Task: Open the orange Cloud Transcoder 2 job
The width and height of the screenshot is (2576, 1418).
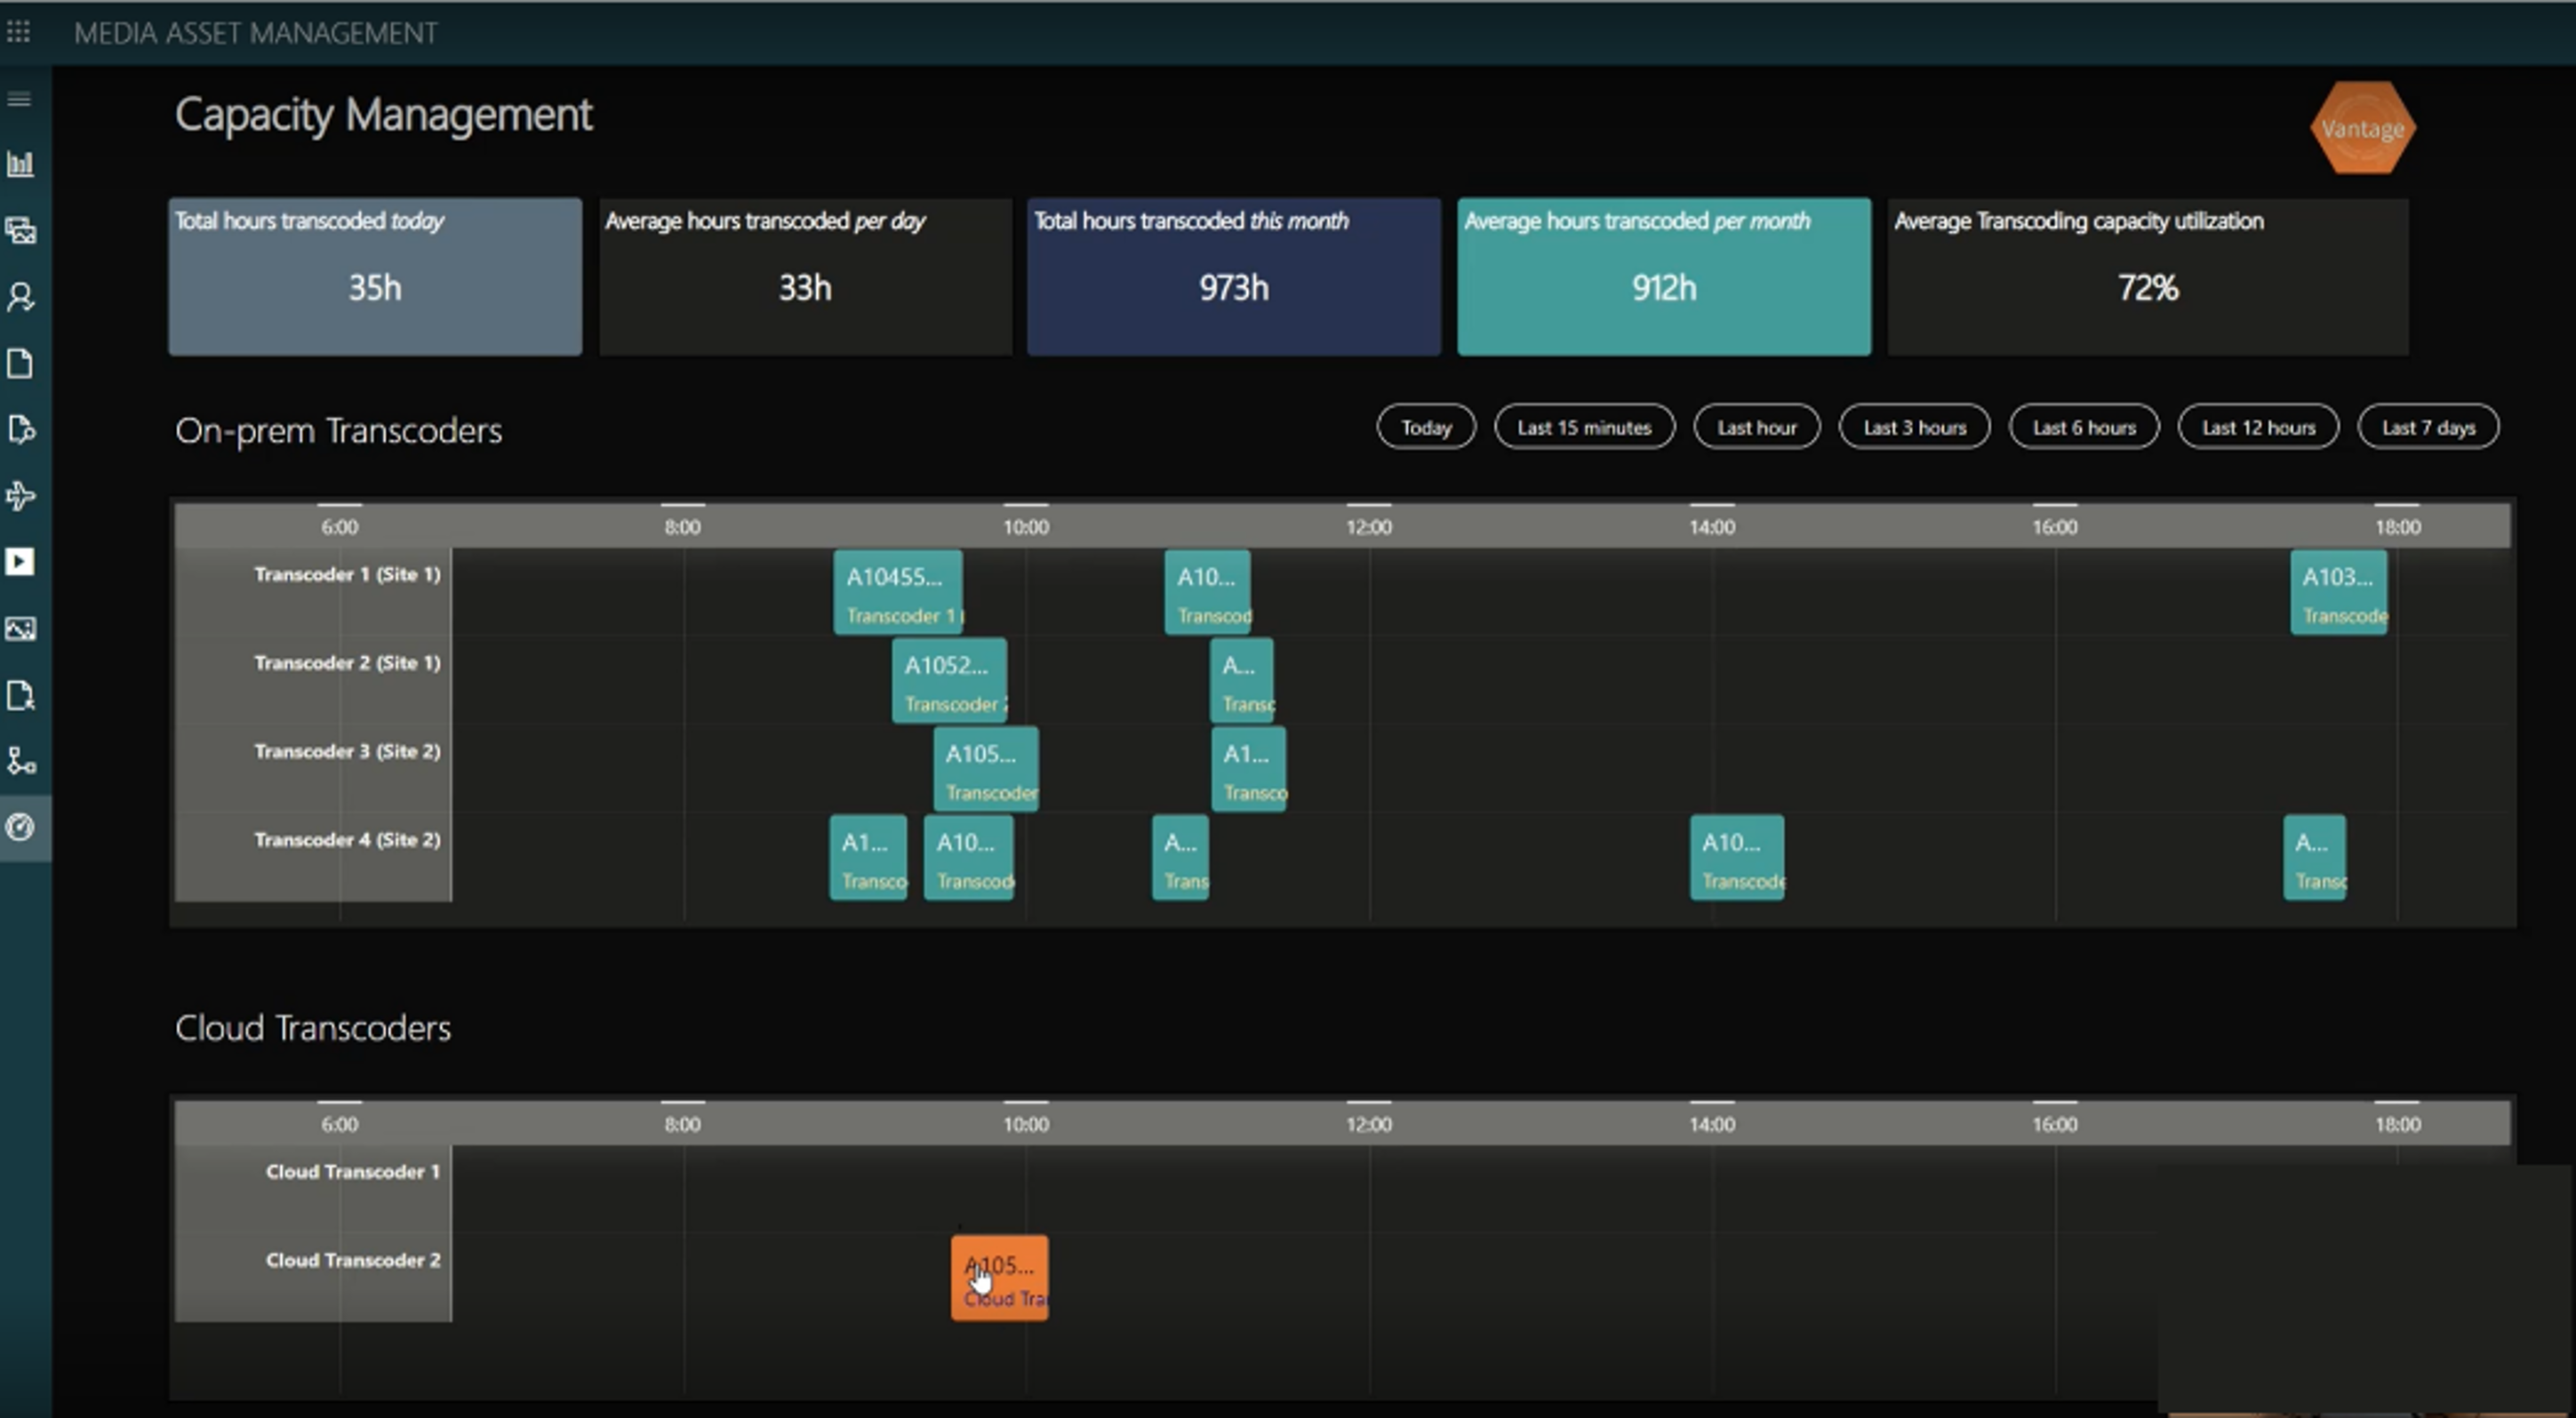Action: [1000, 1278]
